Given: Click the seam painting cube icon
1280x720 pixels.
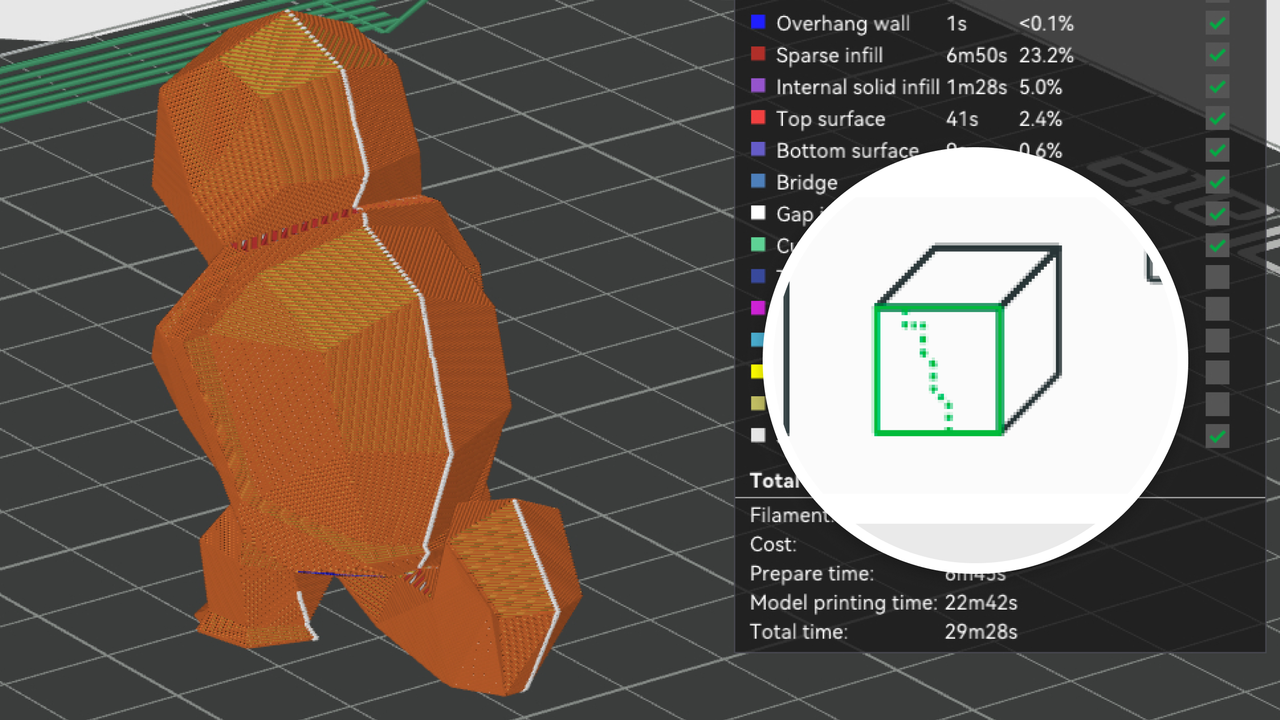Looking at the screenshot, I should (x=965, y=340).
